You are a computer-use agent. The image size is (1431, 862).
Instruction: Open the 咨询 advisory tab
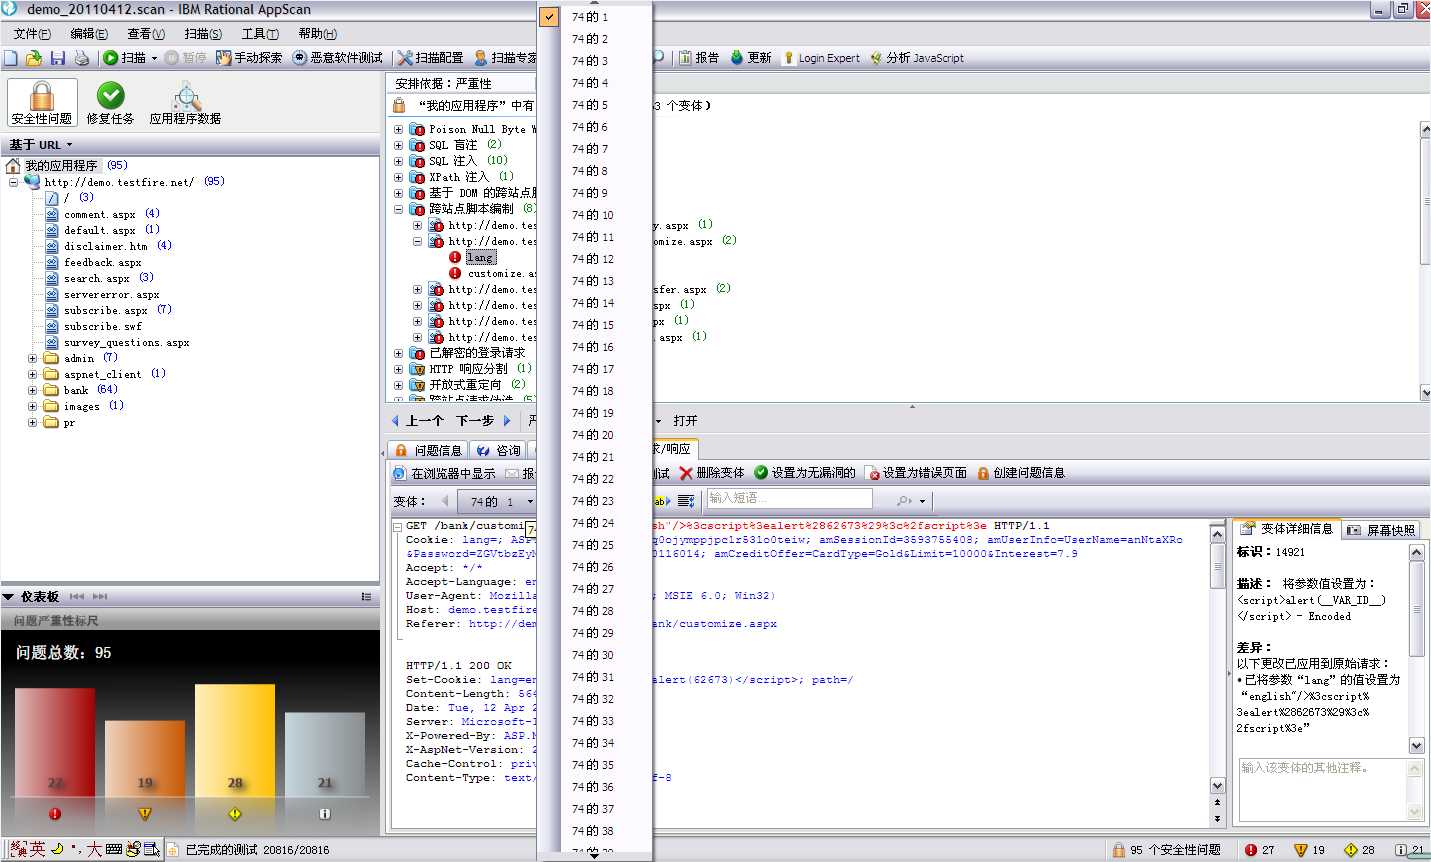498,450
